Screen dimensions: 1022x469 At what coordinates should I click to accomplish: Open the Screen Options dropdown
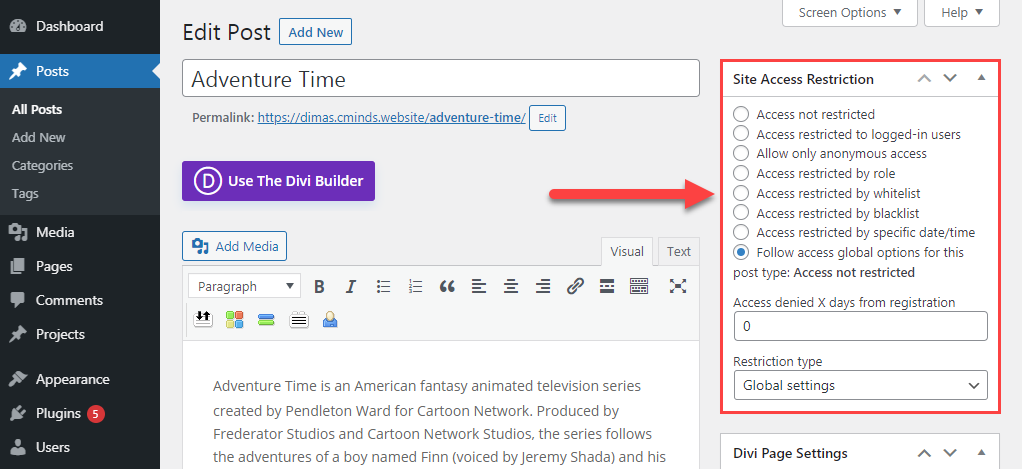point(850,12)
